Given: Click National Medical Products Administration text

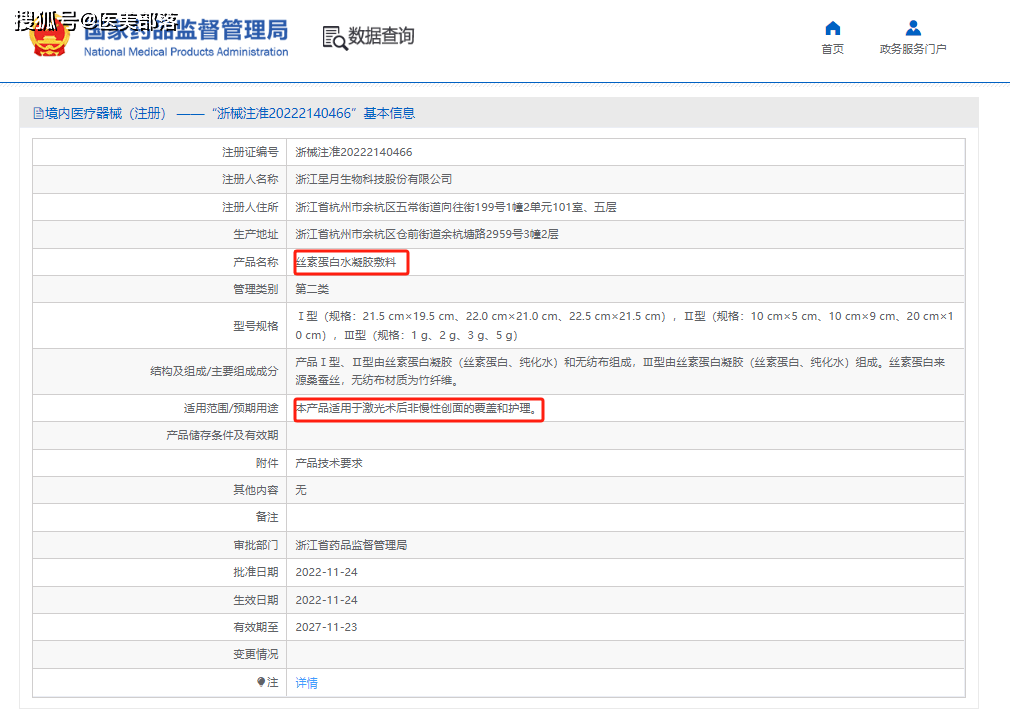Looking at the screenshot, I should click(x=186, y=52).
